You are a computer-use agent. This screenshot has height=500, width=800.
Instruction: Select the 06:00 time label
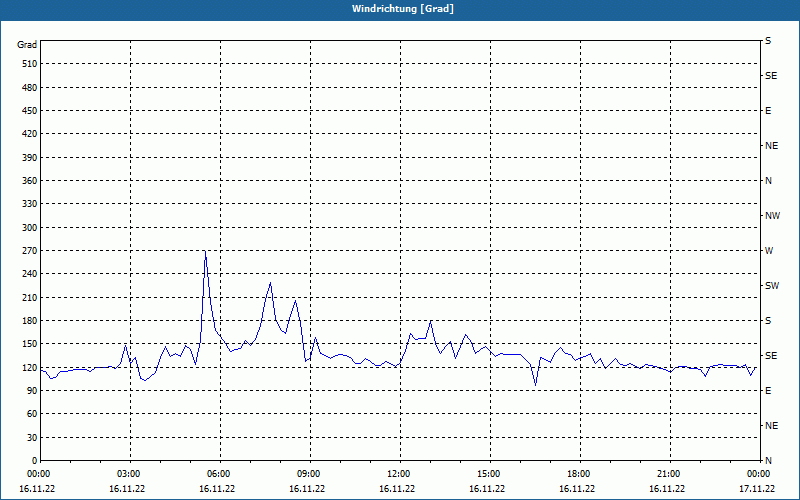(x=217, y=474)
